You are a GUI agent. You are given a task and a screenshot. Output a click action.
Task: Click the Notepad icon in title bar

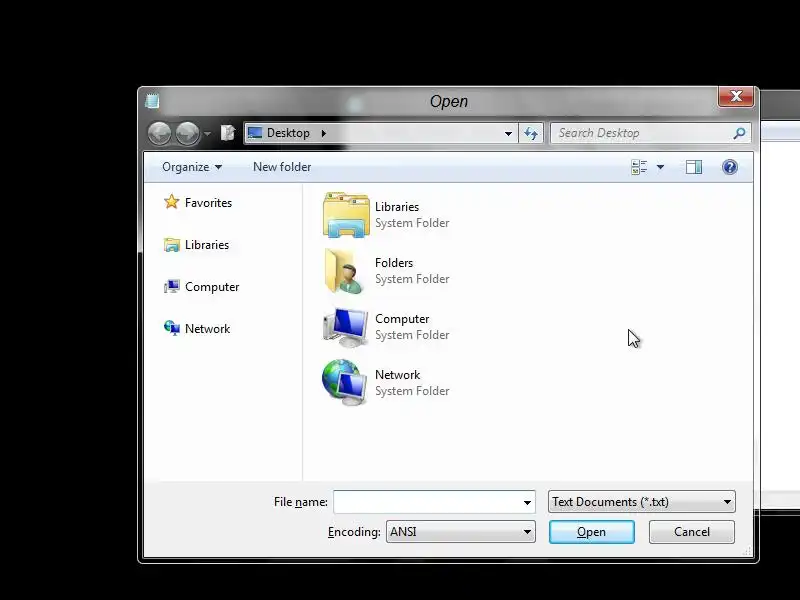[153, 101]
